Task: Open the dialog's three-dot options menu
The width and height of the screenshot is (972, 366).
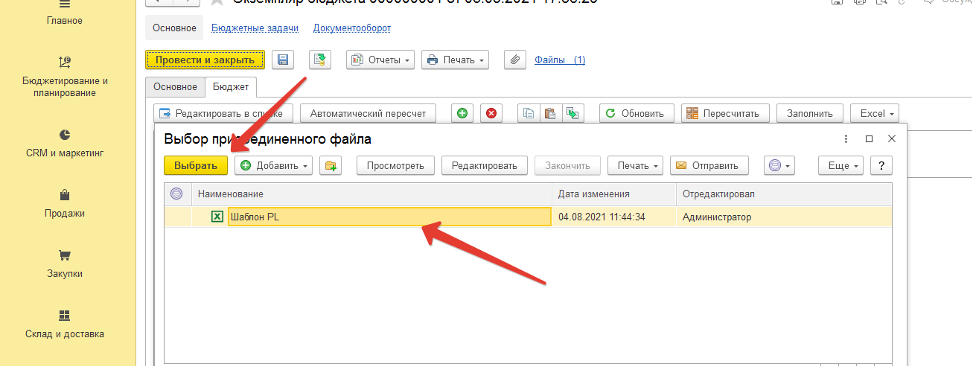Action: 847,139
